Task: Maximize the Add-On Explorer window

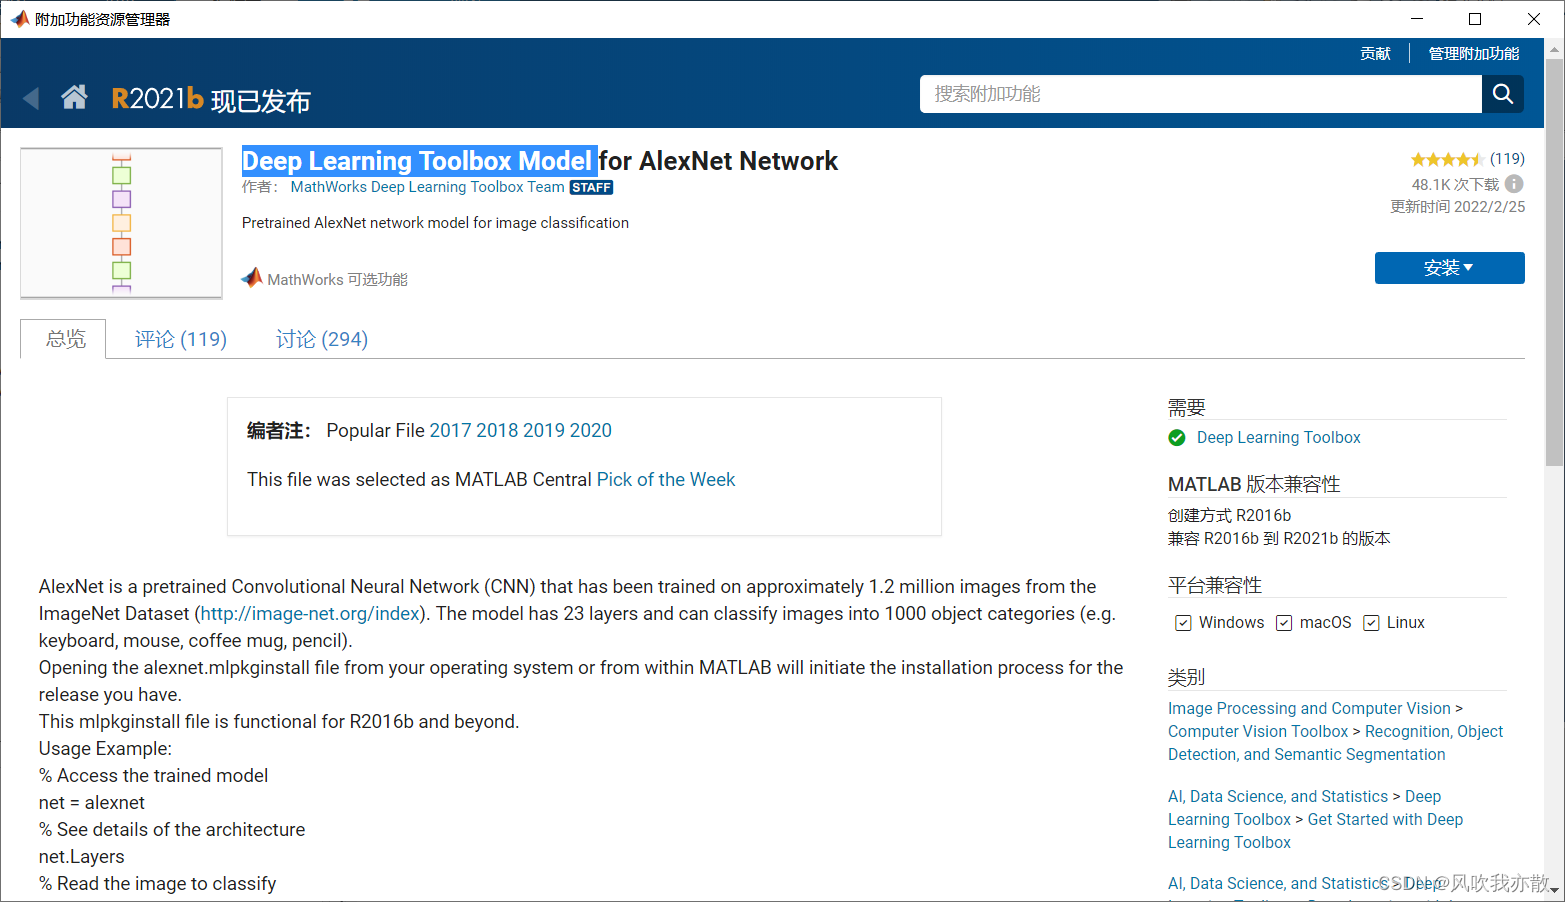Action: click(x=1475, y=19)
